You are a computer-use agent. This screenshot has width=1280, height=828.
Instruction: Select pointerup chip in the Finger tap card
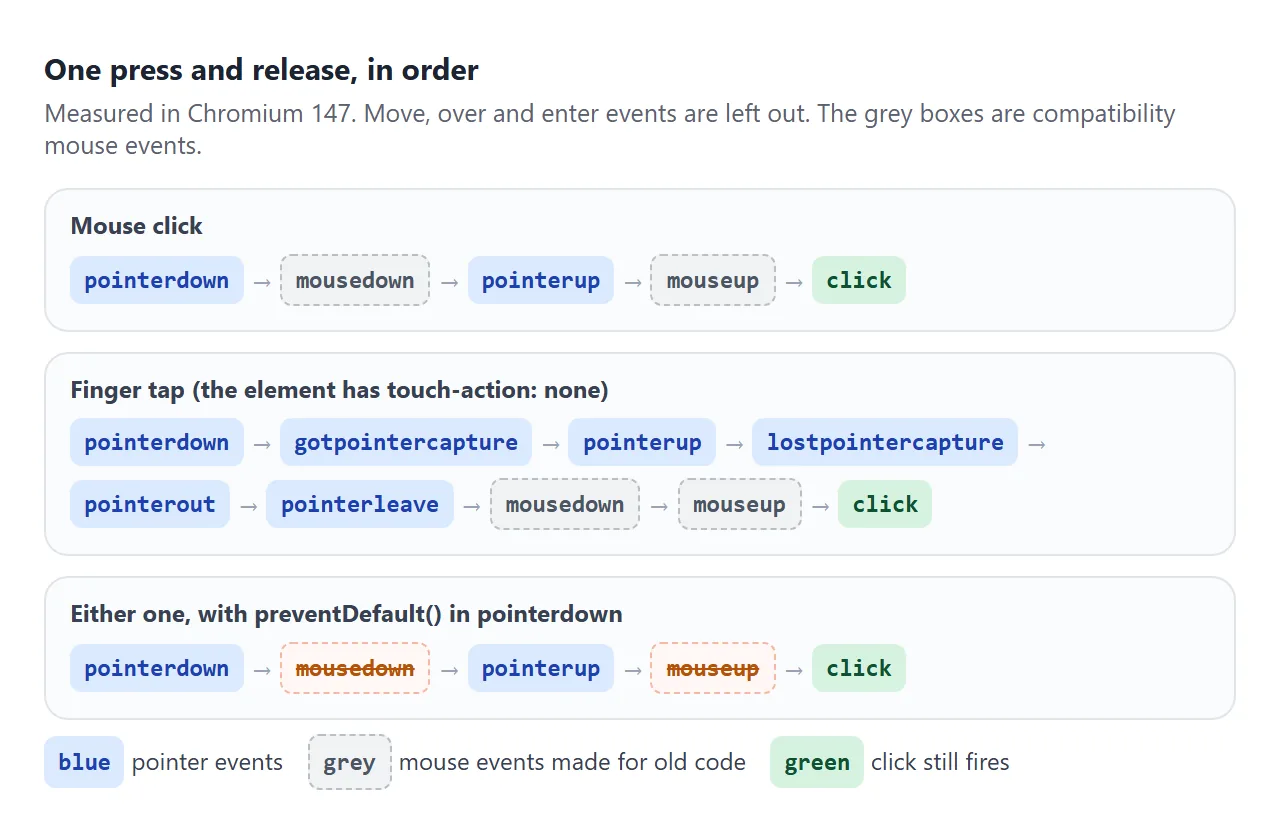[642, 442]
